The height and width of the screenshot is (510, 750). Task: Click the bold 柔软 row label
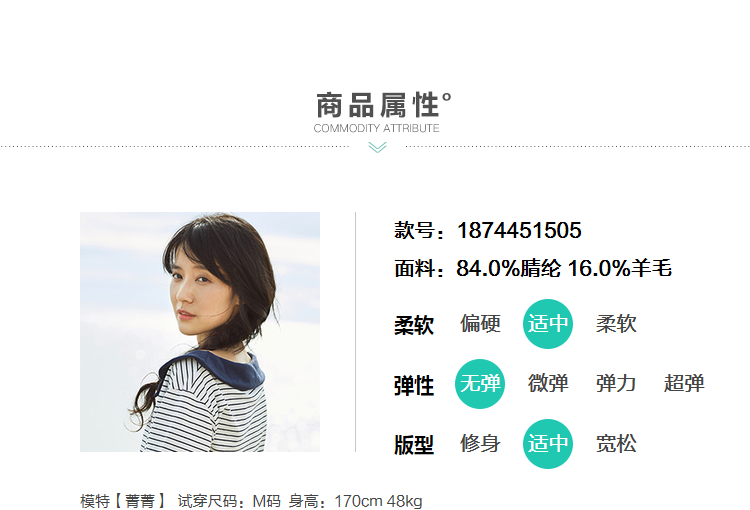[x=414, y=325]
